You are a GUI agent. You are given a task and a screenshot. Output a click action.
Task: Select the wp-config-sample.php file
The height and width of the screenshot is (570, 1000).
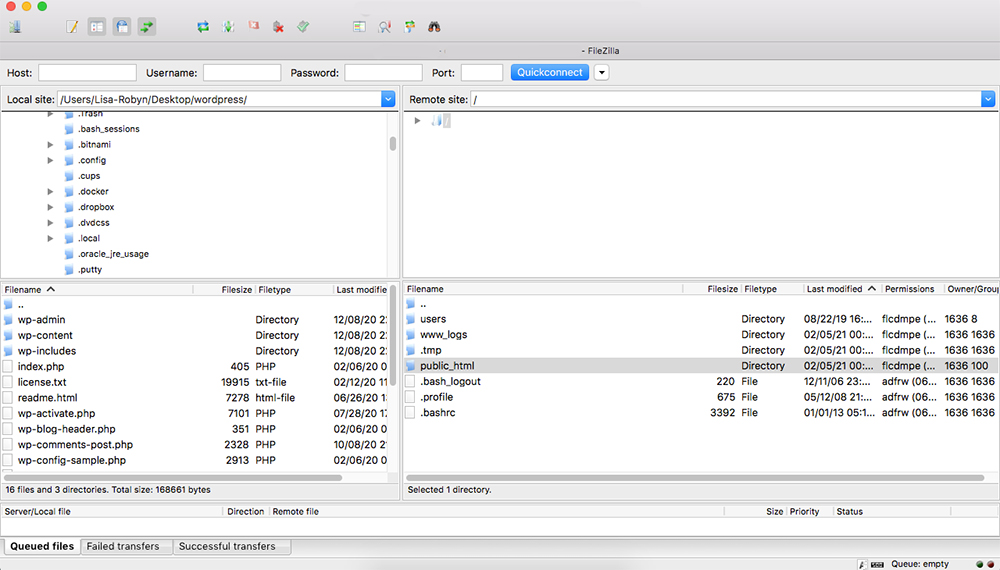point(195,460)
